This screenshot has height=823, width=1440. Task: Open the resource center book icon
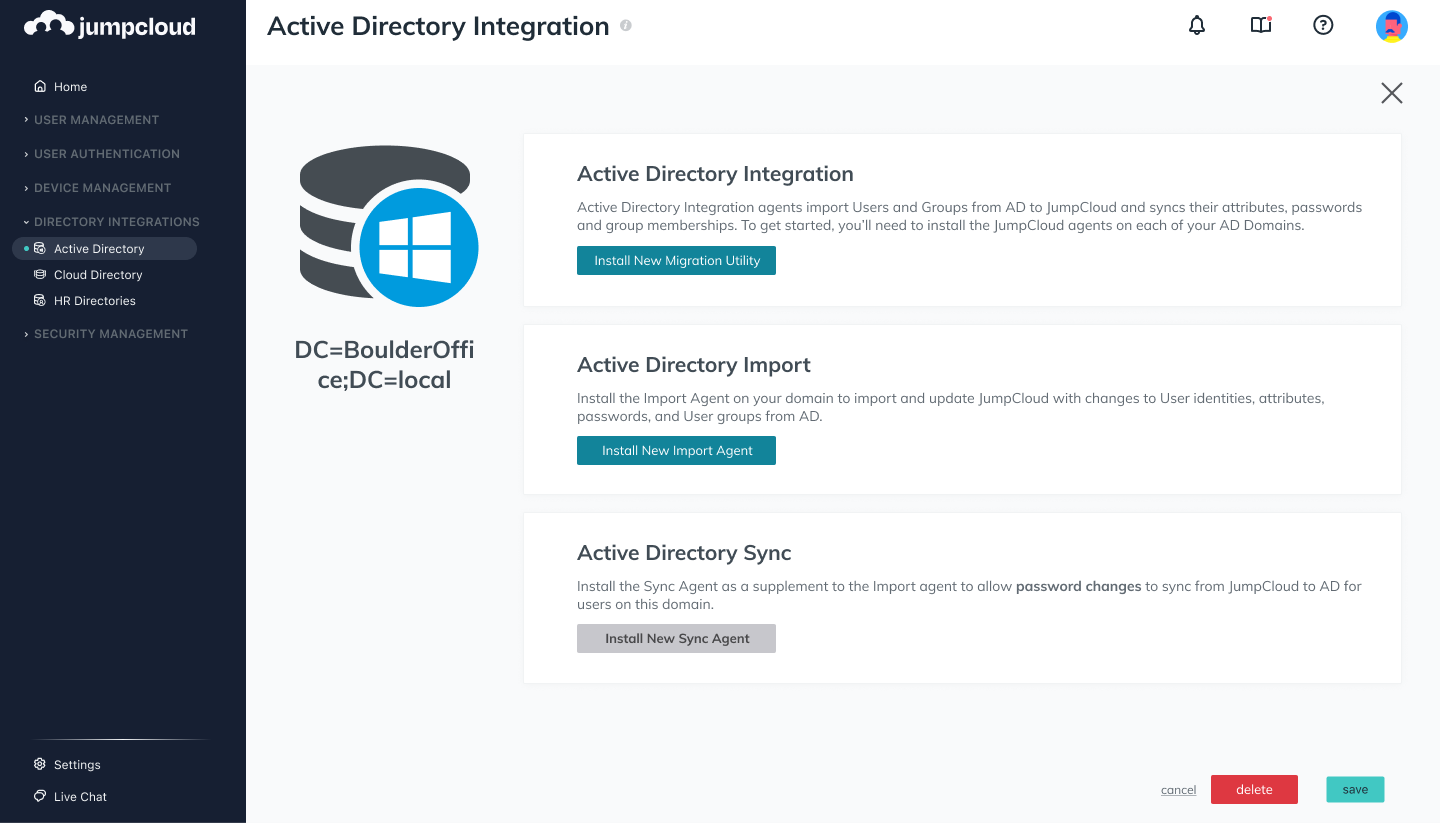coord(1260,25)
